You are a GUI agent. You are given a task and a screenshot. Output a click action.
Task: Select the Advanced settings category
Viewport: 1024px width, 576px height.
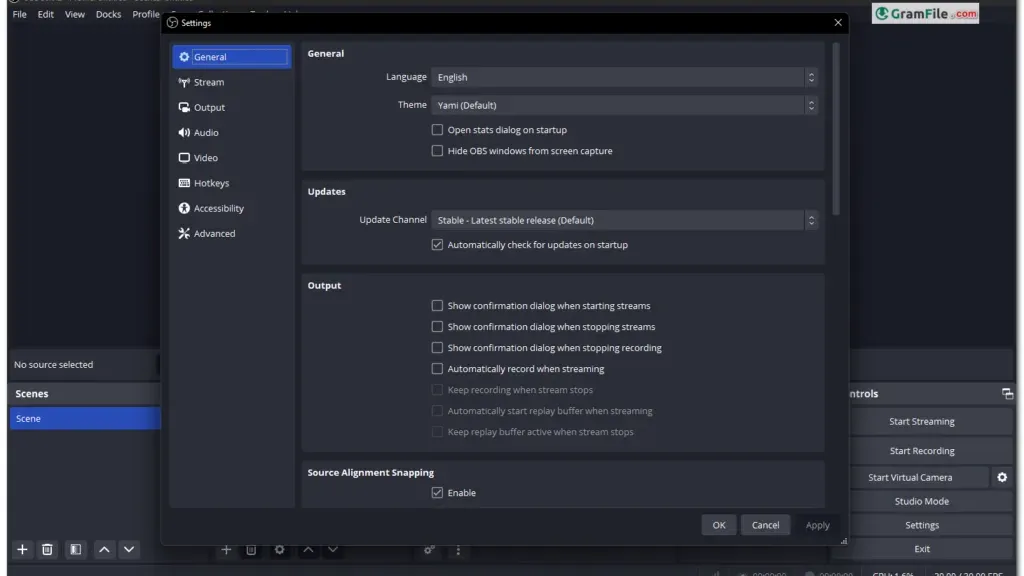pyautogui.click(x=232, y=233)
